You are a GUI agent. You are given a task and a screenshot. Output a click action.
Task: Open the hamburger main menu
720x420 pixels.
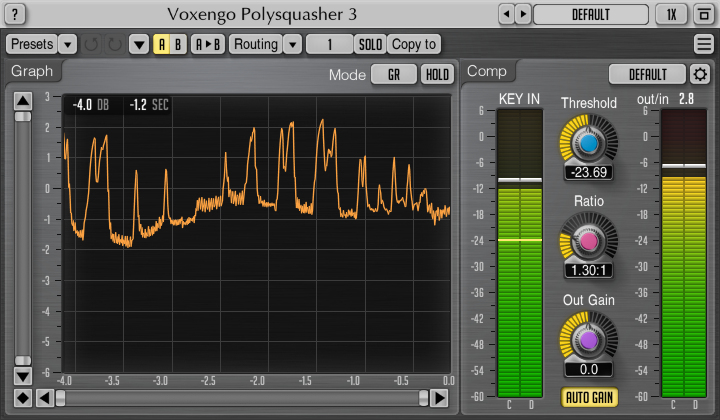(x=703, y=45)
